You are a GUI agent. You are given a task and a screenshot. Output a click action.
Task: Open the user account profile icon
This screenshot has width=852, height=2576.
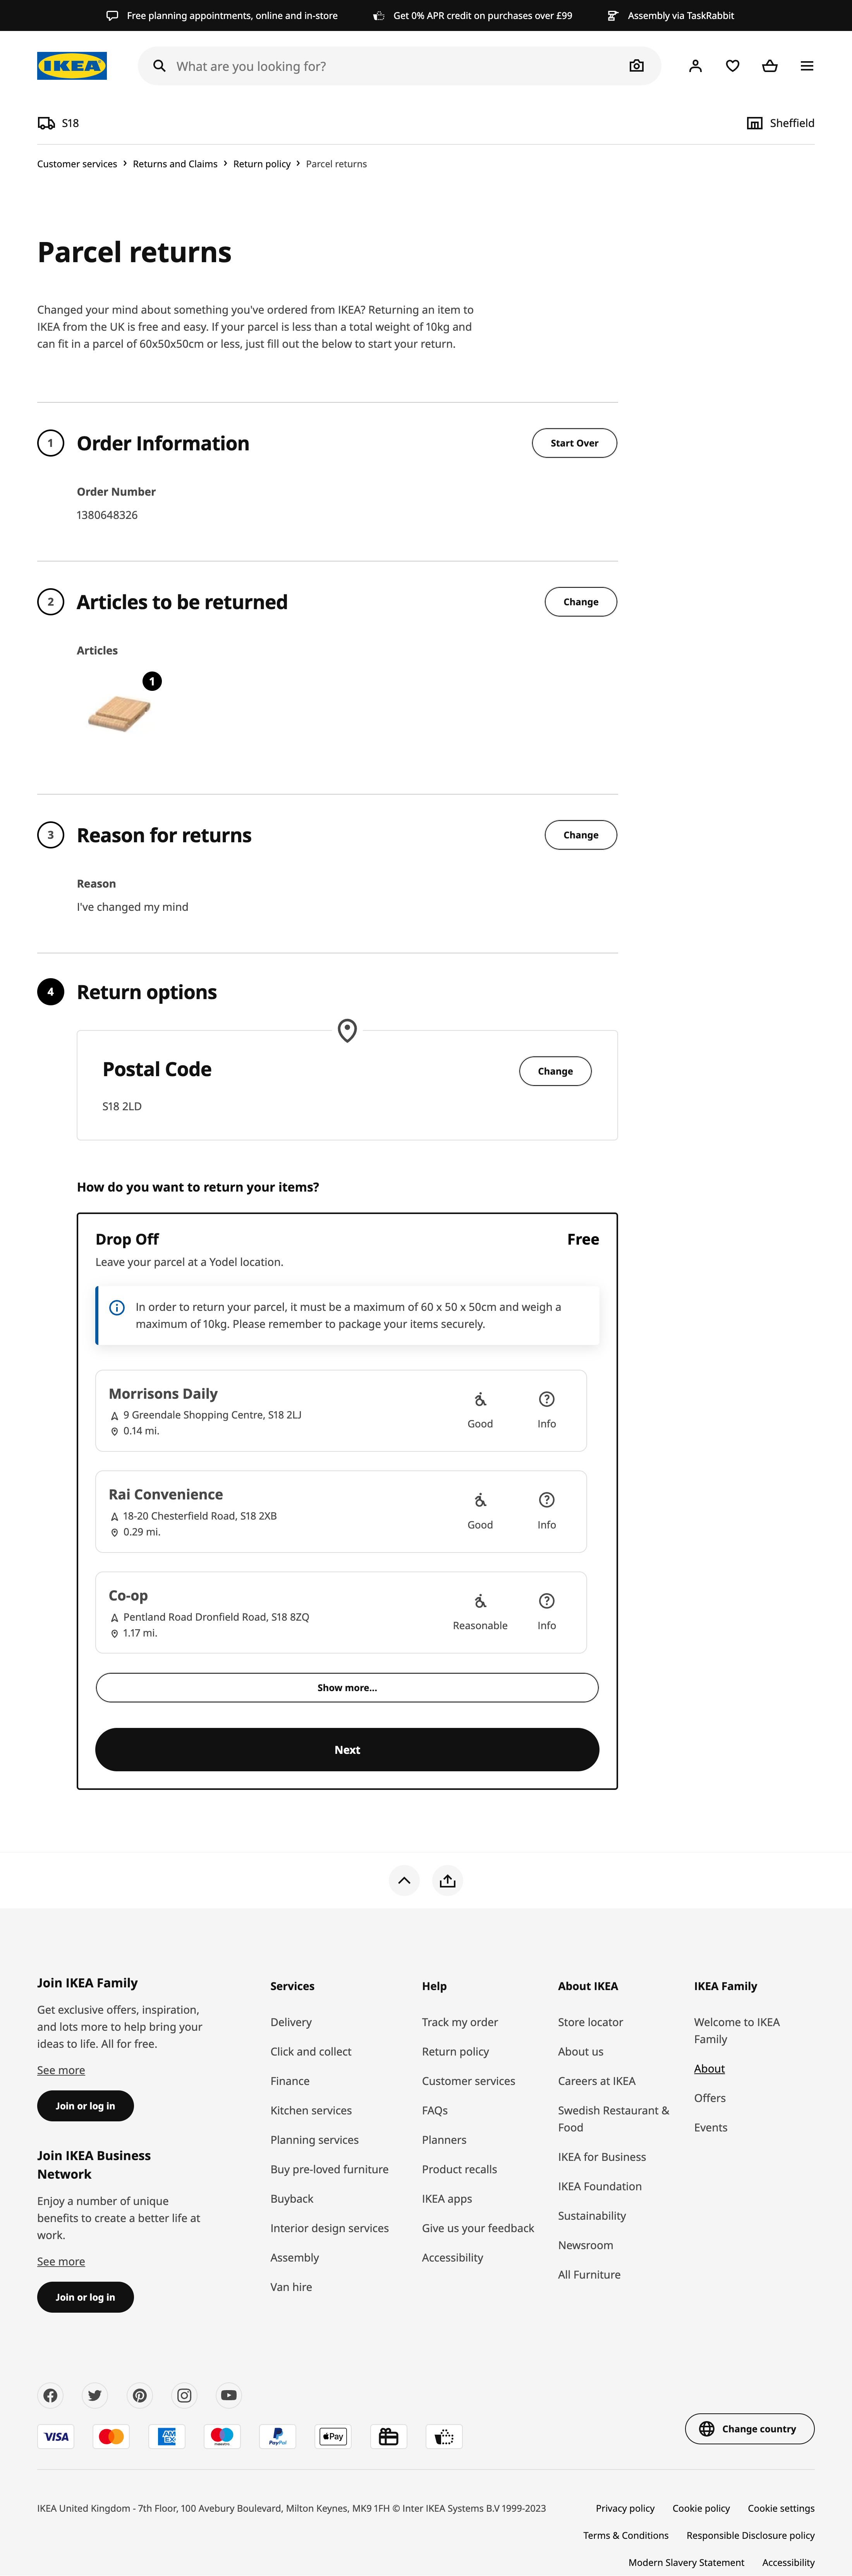(695, 66)
